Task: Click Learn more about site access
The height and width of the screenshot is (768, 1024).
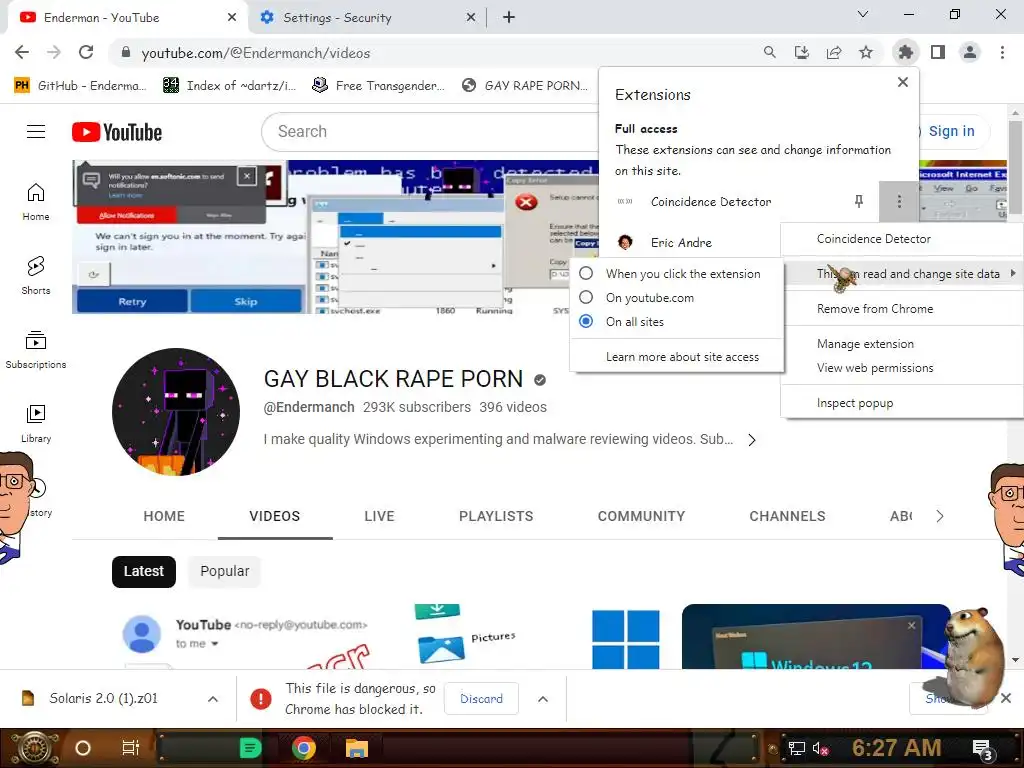Action: click(x=677, y=357)
